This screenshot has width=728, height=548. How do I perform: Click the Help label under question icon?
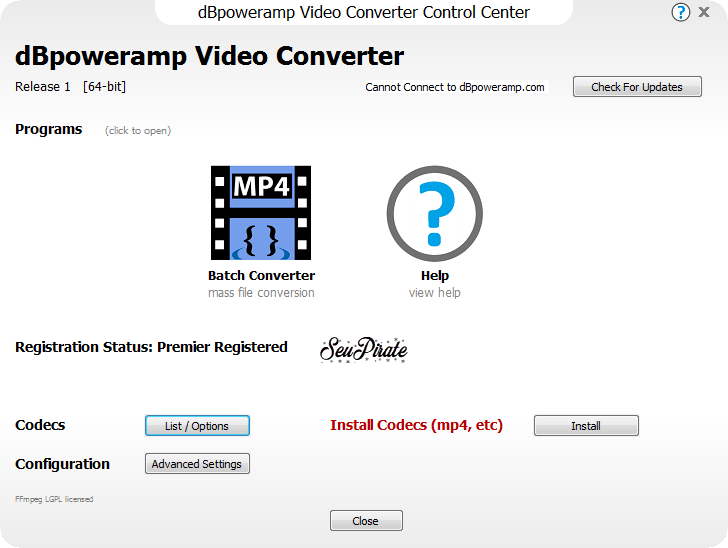coord(435,275)
